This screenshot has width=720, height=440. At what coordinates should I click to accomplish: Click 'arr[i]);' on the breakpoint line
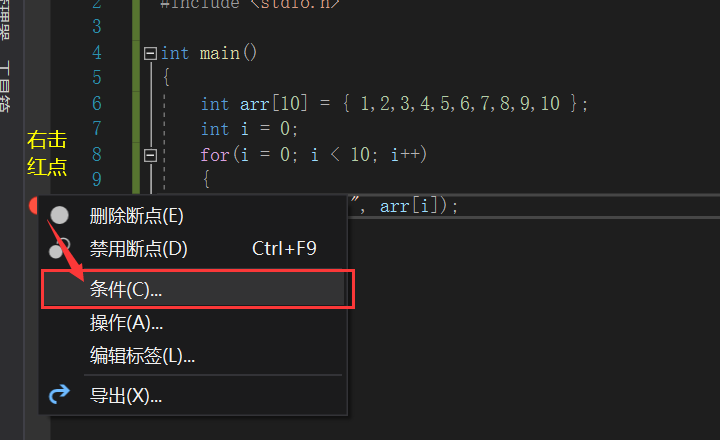(x=419, y=206)
